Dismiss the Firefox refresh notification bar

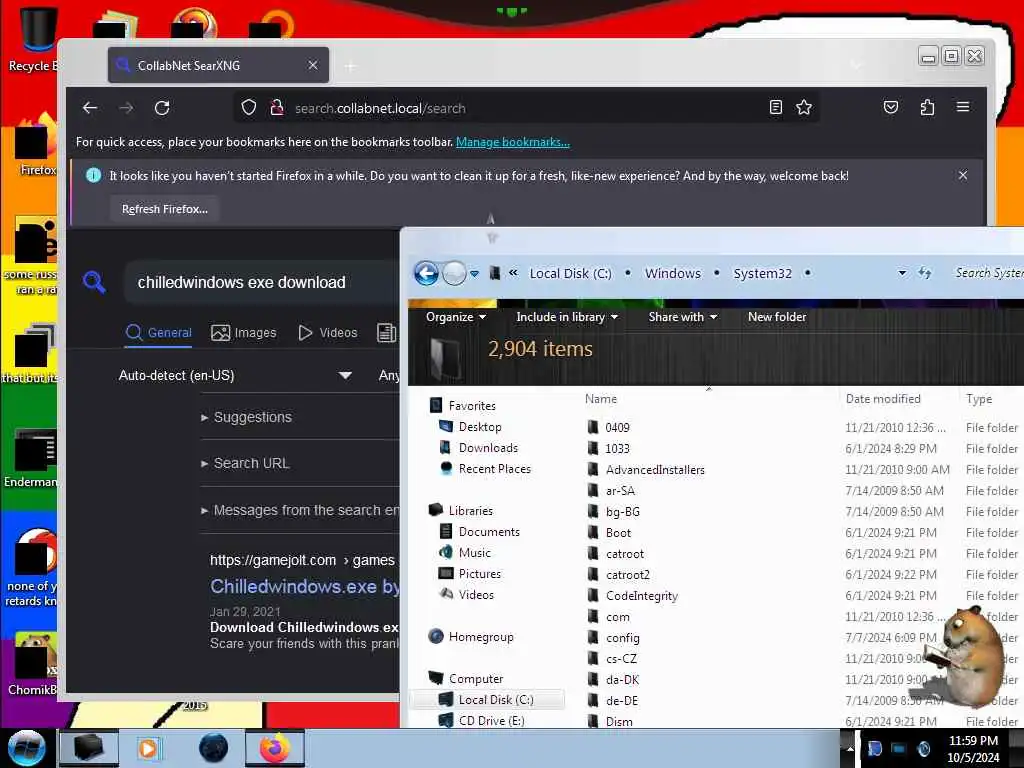tap(963, 175)
